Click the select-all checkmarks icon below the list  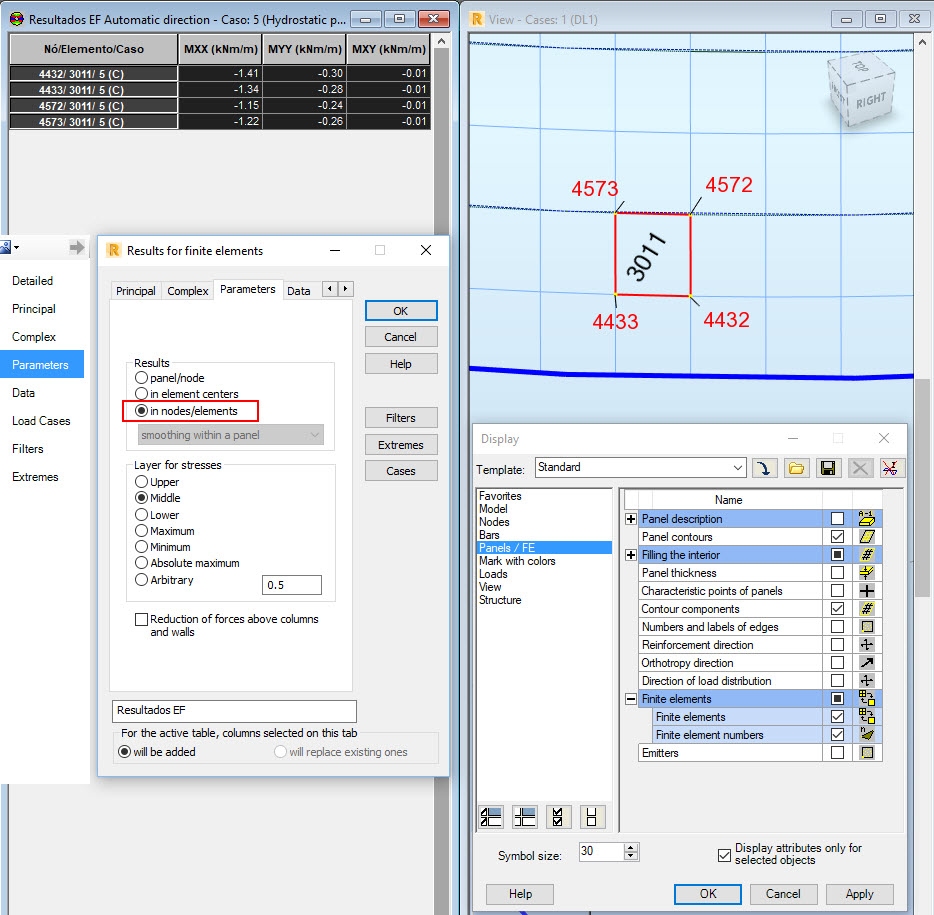pos(558,817)
